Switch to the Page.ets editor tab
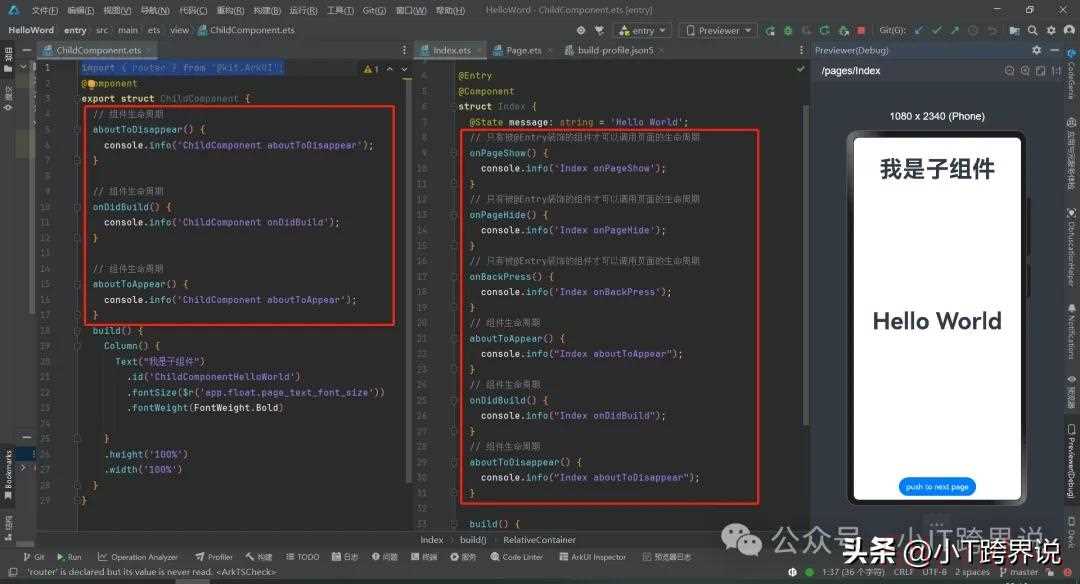 coord(523,50)
